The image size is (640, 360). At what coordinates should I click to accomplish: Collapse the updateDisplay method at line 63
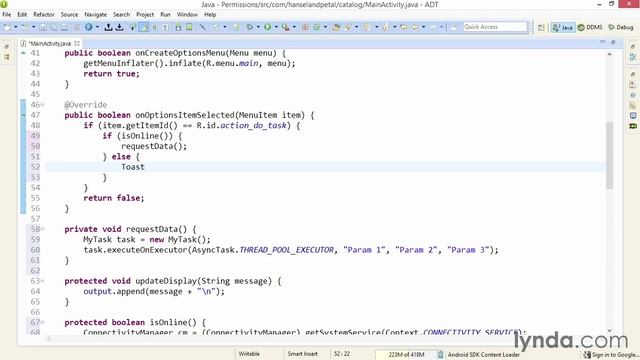click(42, 281)
